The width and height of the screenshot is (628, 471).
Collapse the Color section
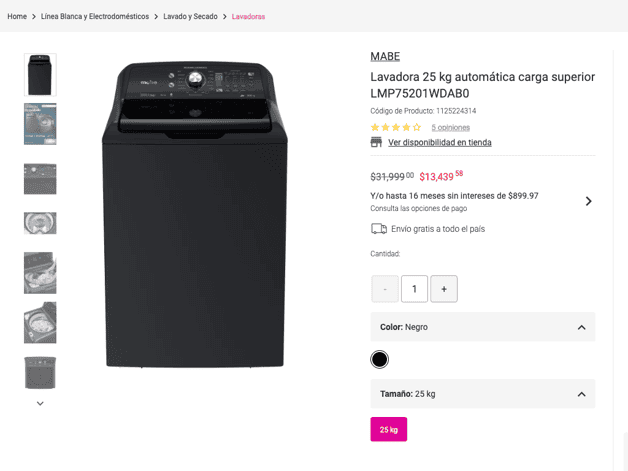click(x=581, y=327)
